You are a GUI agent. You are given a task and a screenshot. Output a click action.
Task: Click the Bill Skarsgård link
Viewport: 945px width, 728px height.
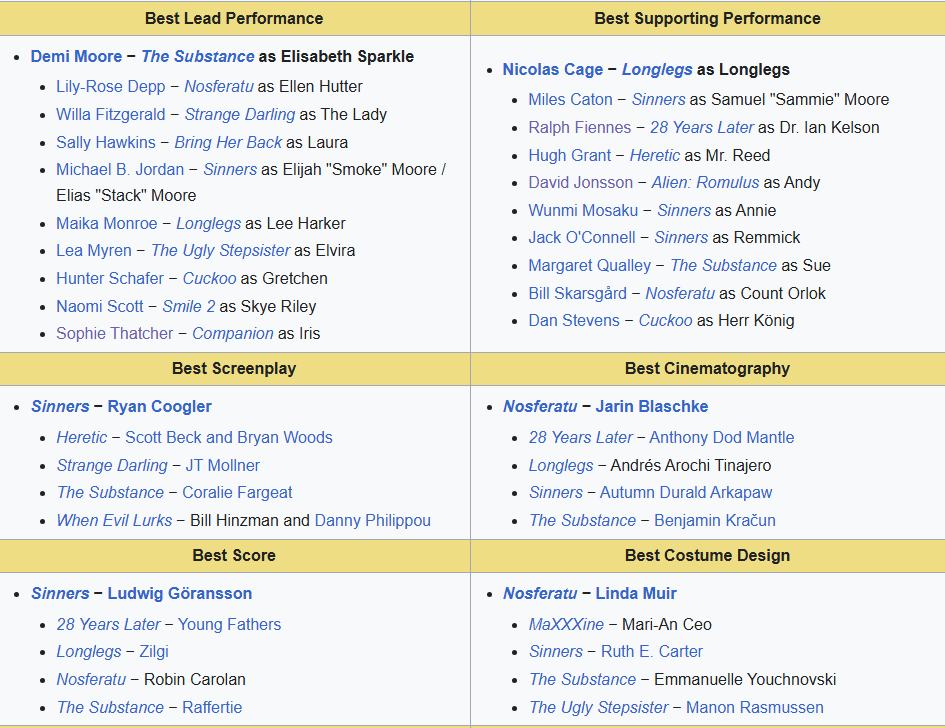point(577,294)
